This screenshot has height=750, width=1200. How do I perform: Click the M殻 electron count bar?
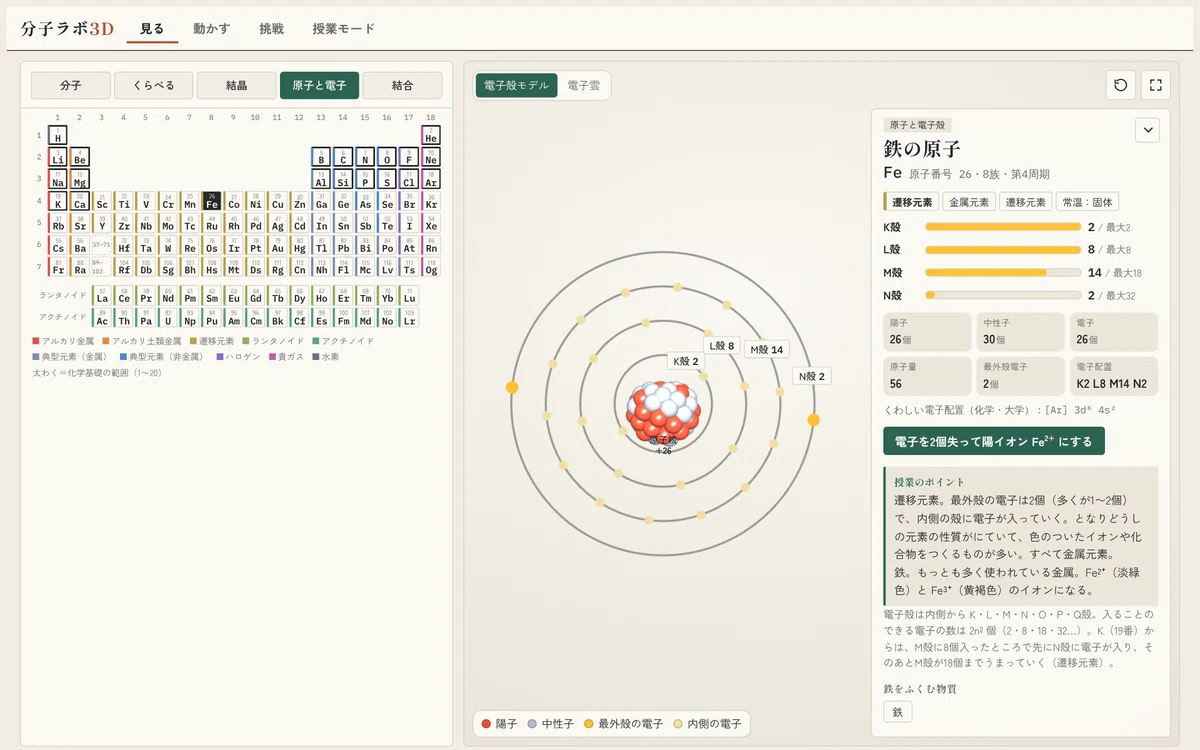coord(1003,272)
